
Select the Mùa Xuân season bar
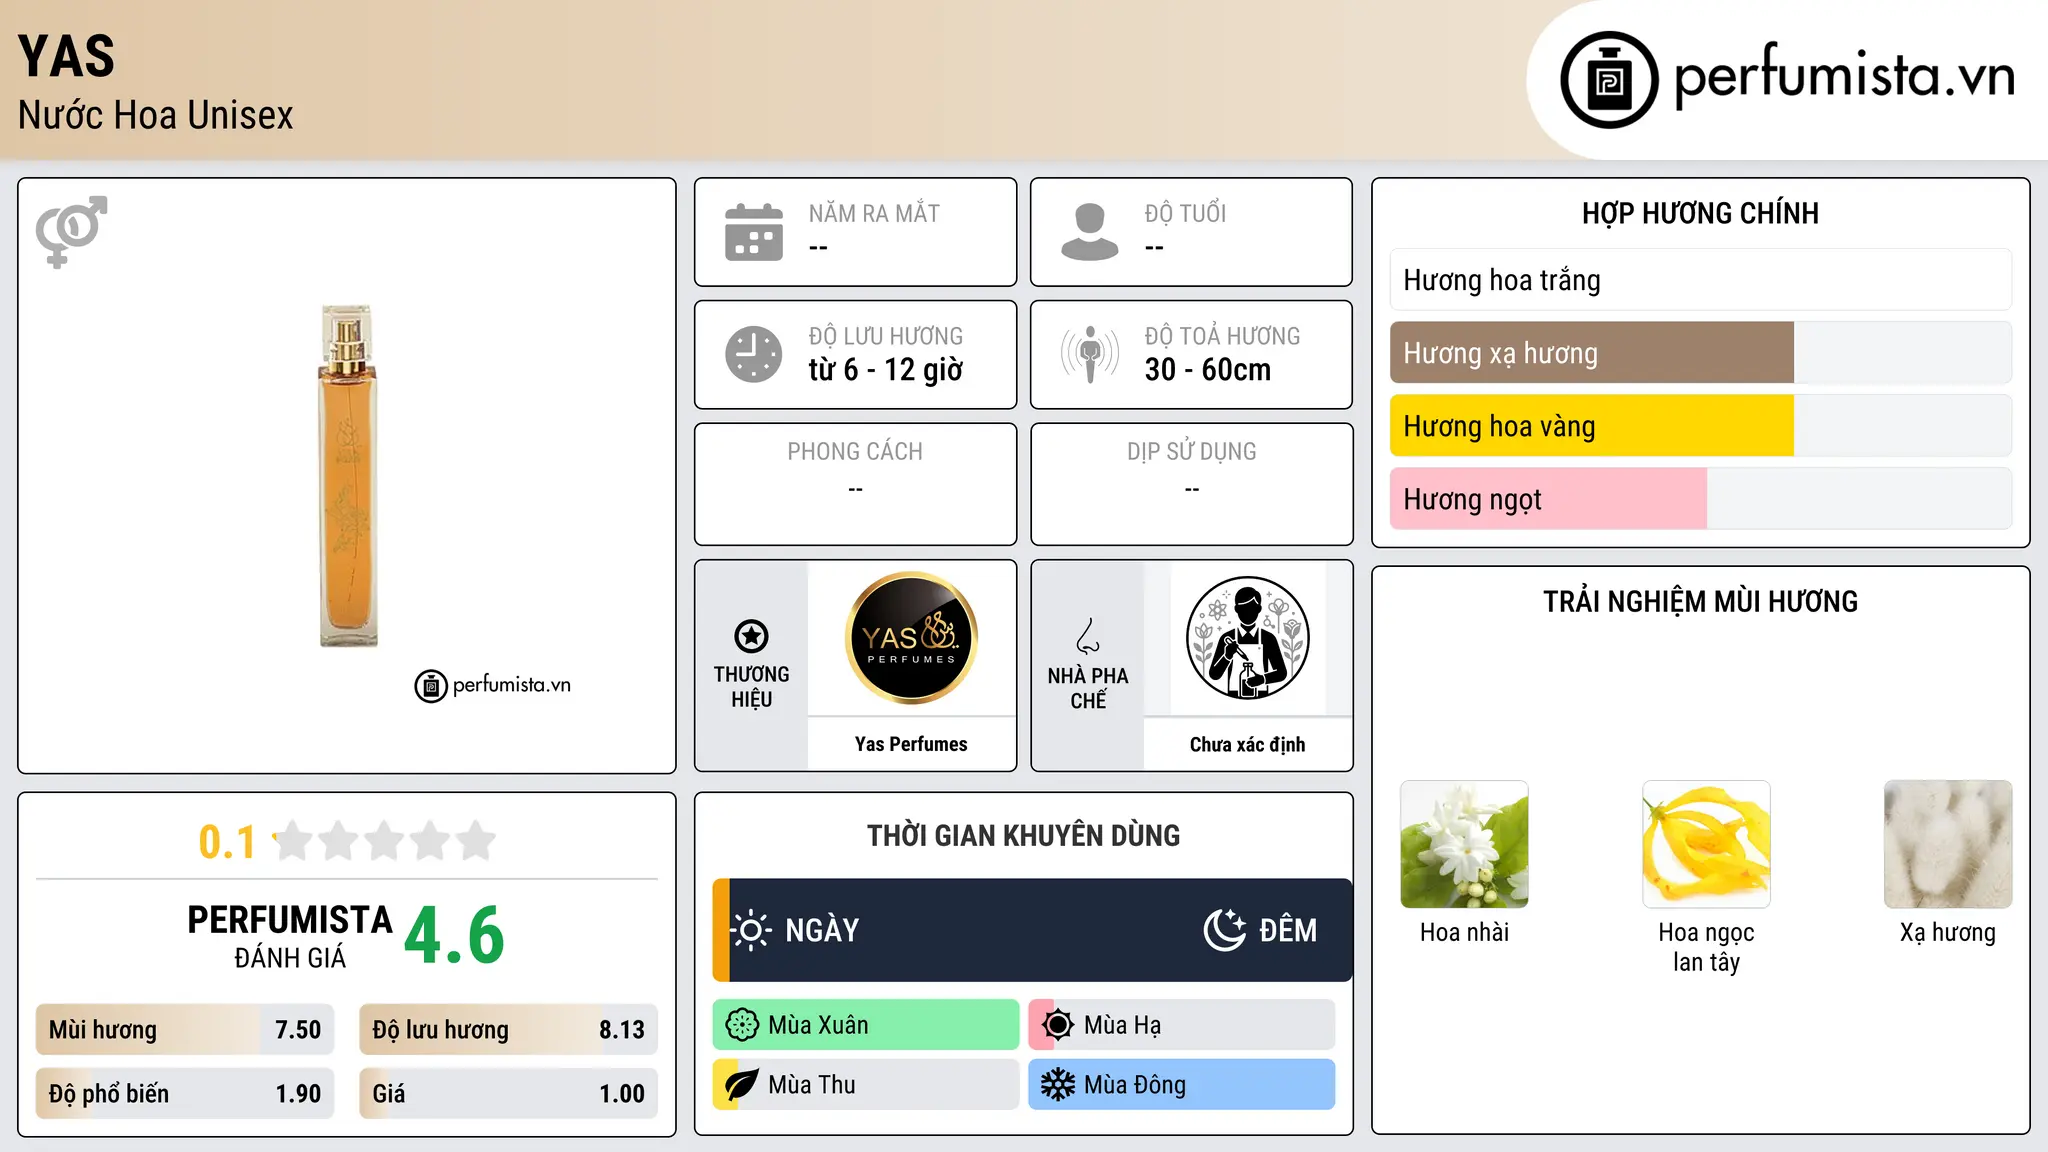tap(866, 1025)
